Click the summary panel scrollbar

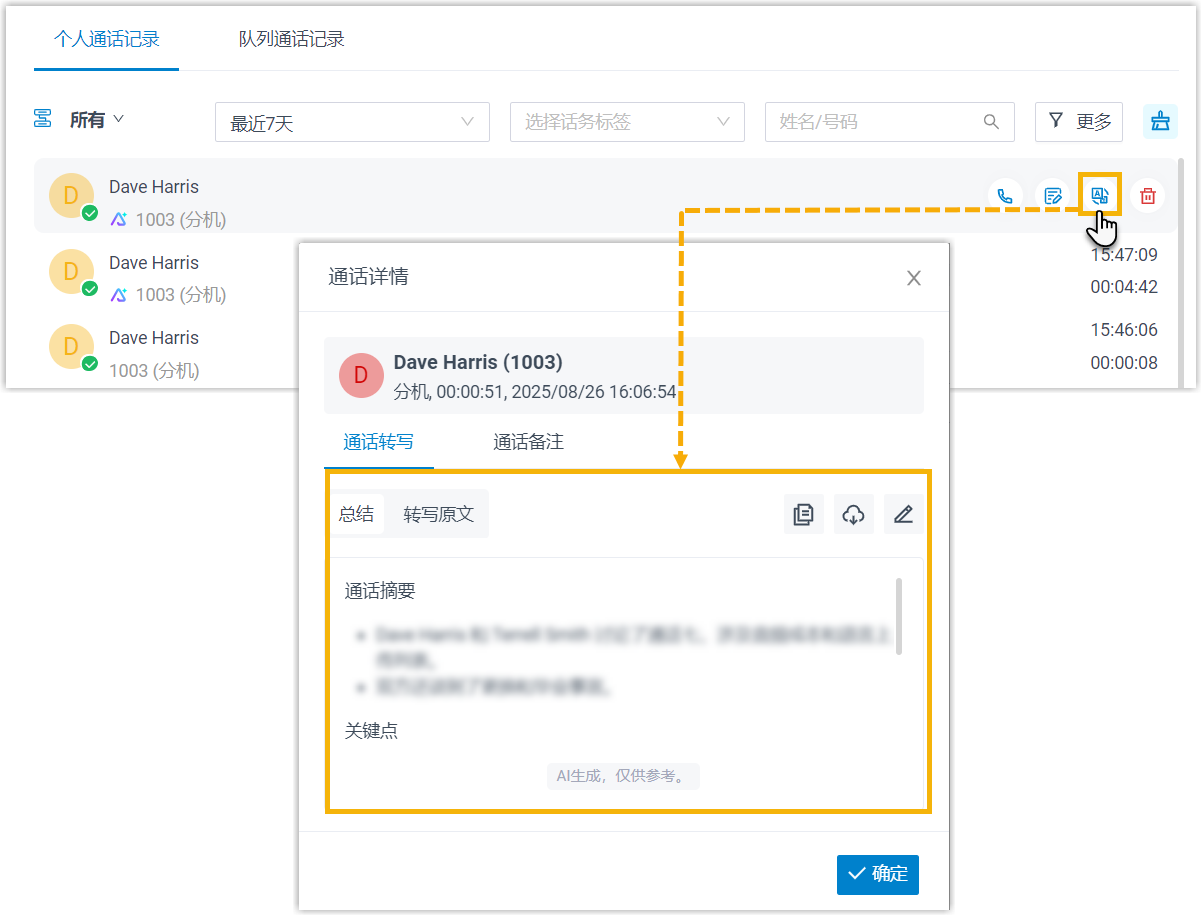(899, 616)
